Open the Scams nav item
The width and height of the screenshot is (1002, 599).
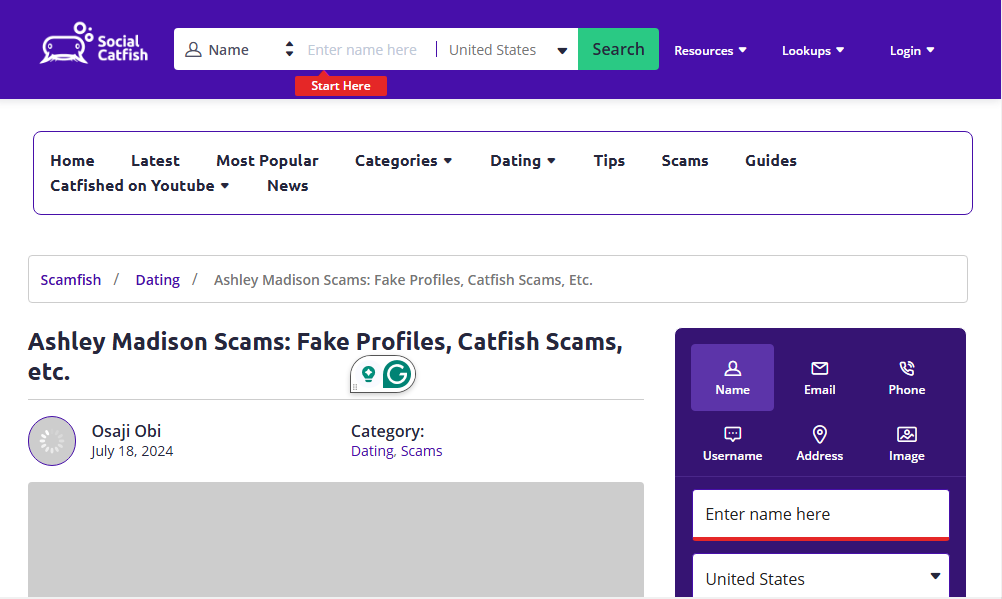[x=685, y=160]
